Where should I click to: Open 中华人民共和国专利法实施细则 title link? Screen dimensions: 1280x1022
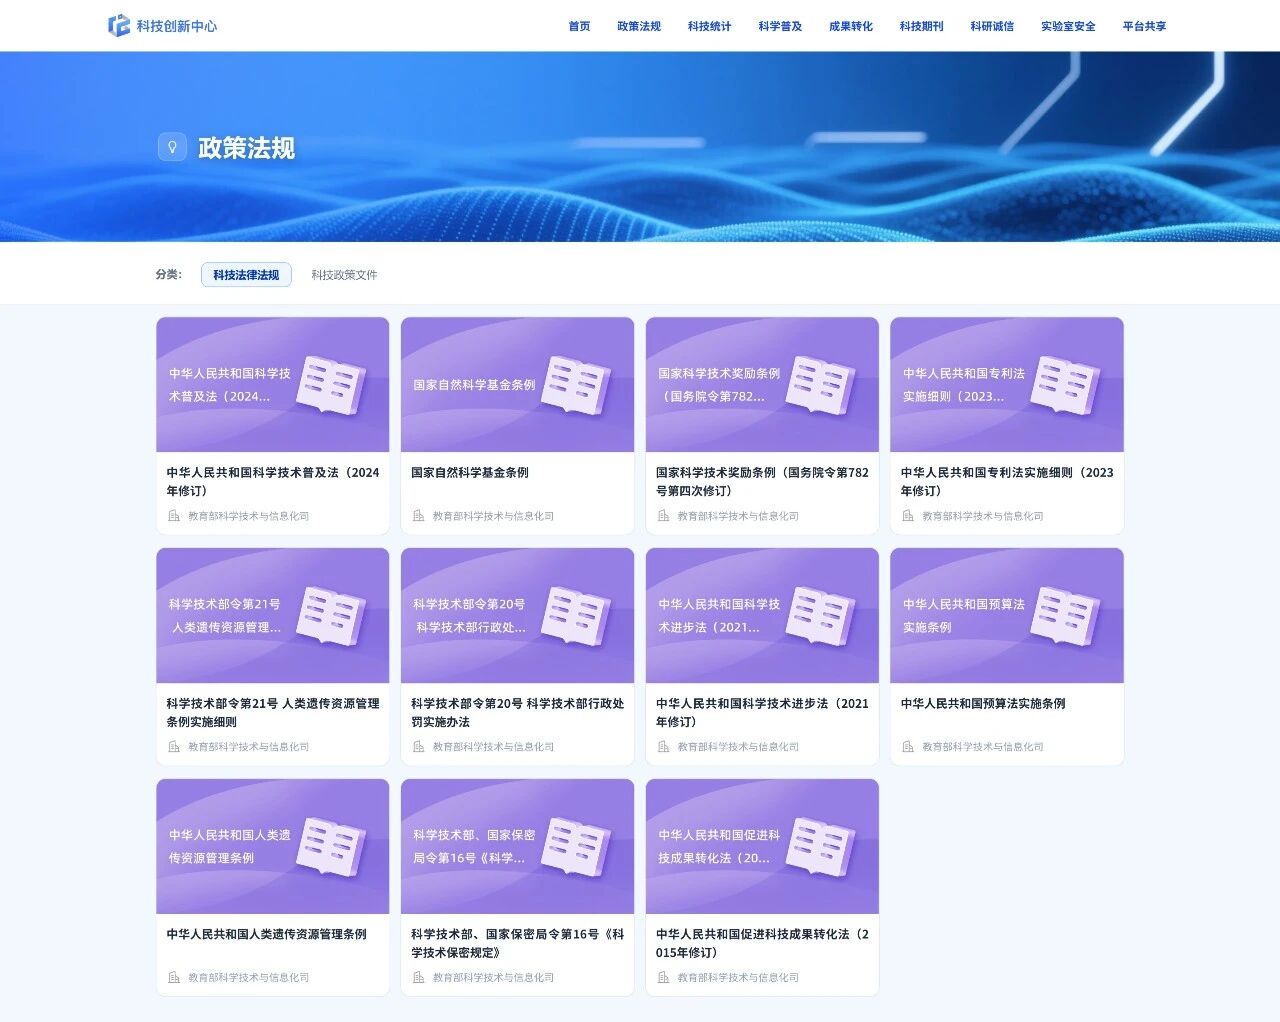pos(1006,481)
